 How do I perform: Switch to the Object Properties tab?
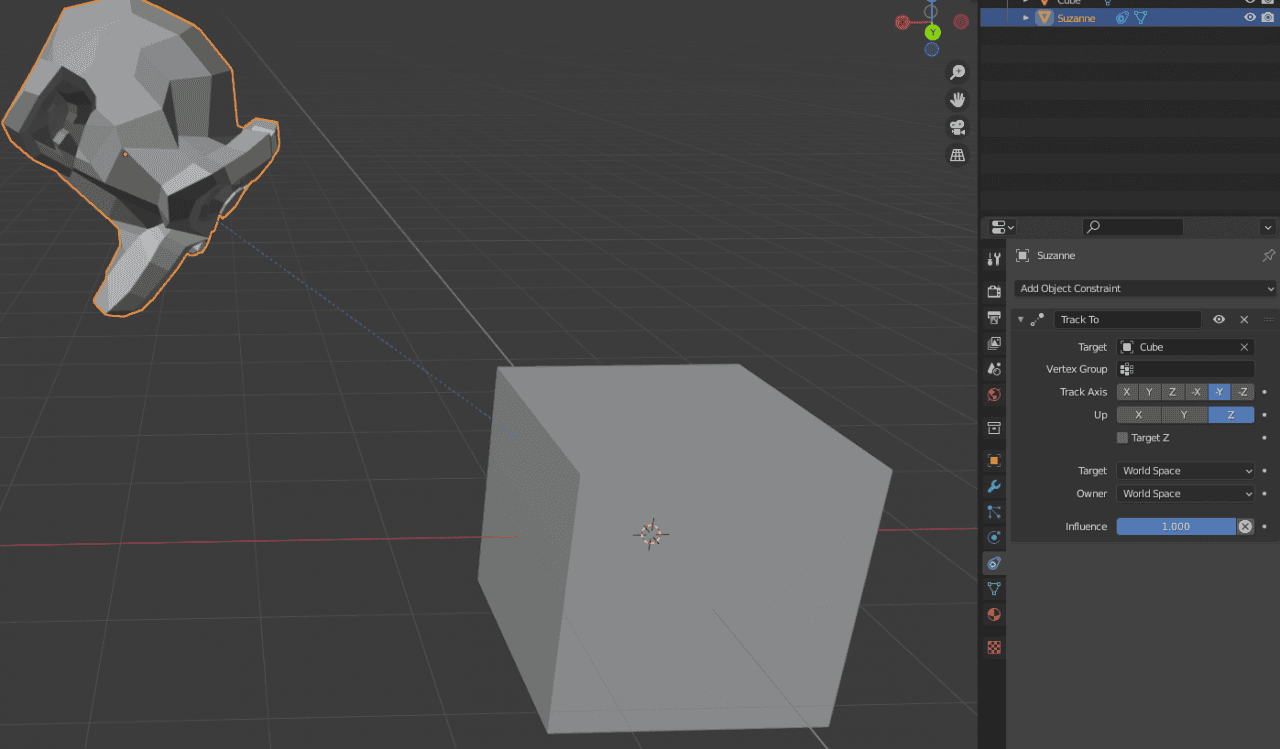tap(994, 460)
